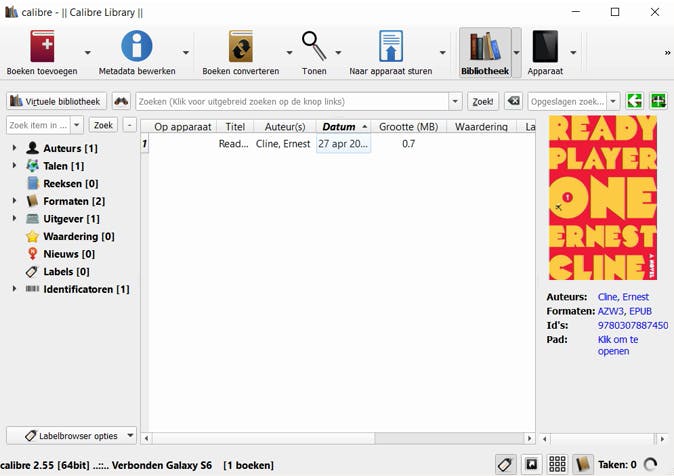Click the Tonen magnifying glass icon

(x=314, y=46)
